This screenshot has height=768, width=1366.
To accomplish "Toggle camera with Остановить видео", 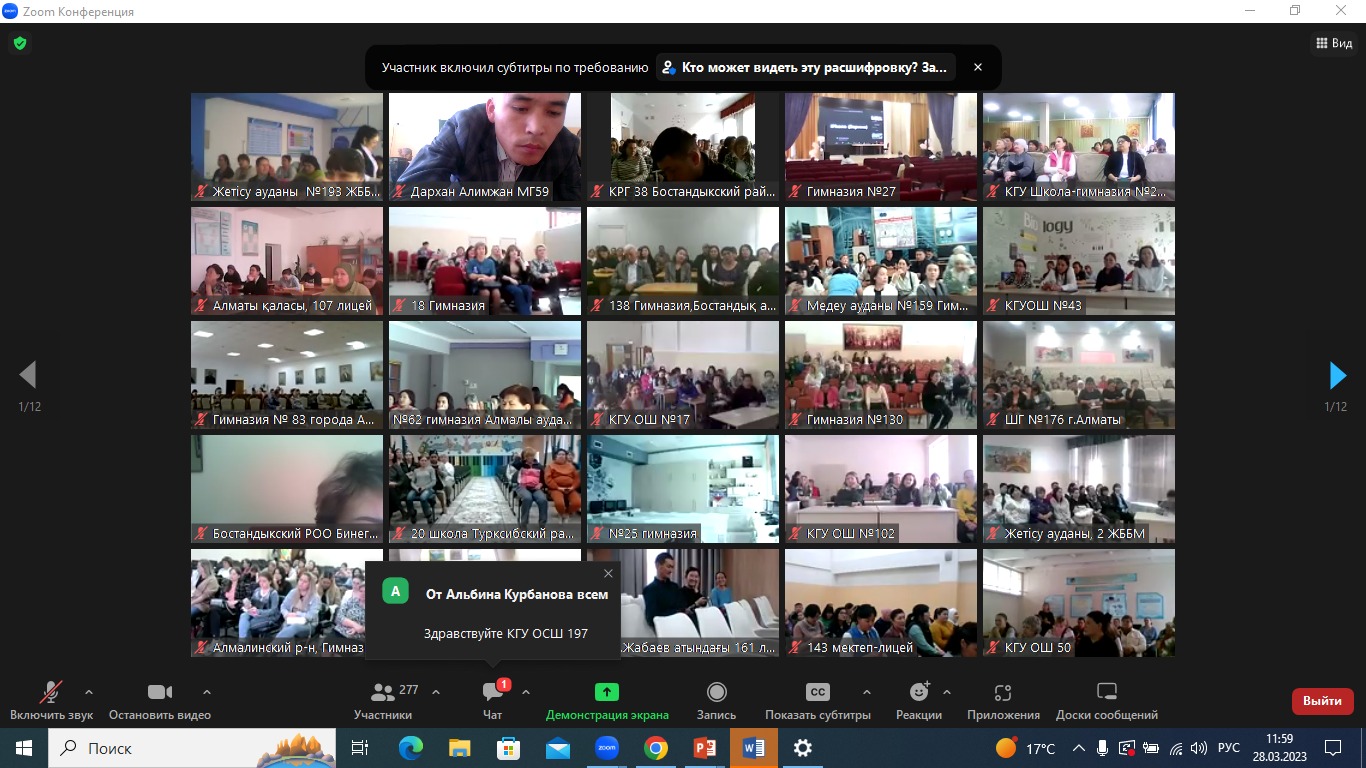I will 160,700.
